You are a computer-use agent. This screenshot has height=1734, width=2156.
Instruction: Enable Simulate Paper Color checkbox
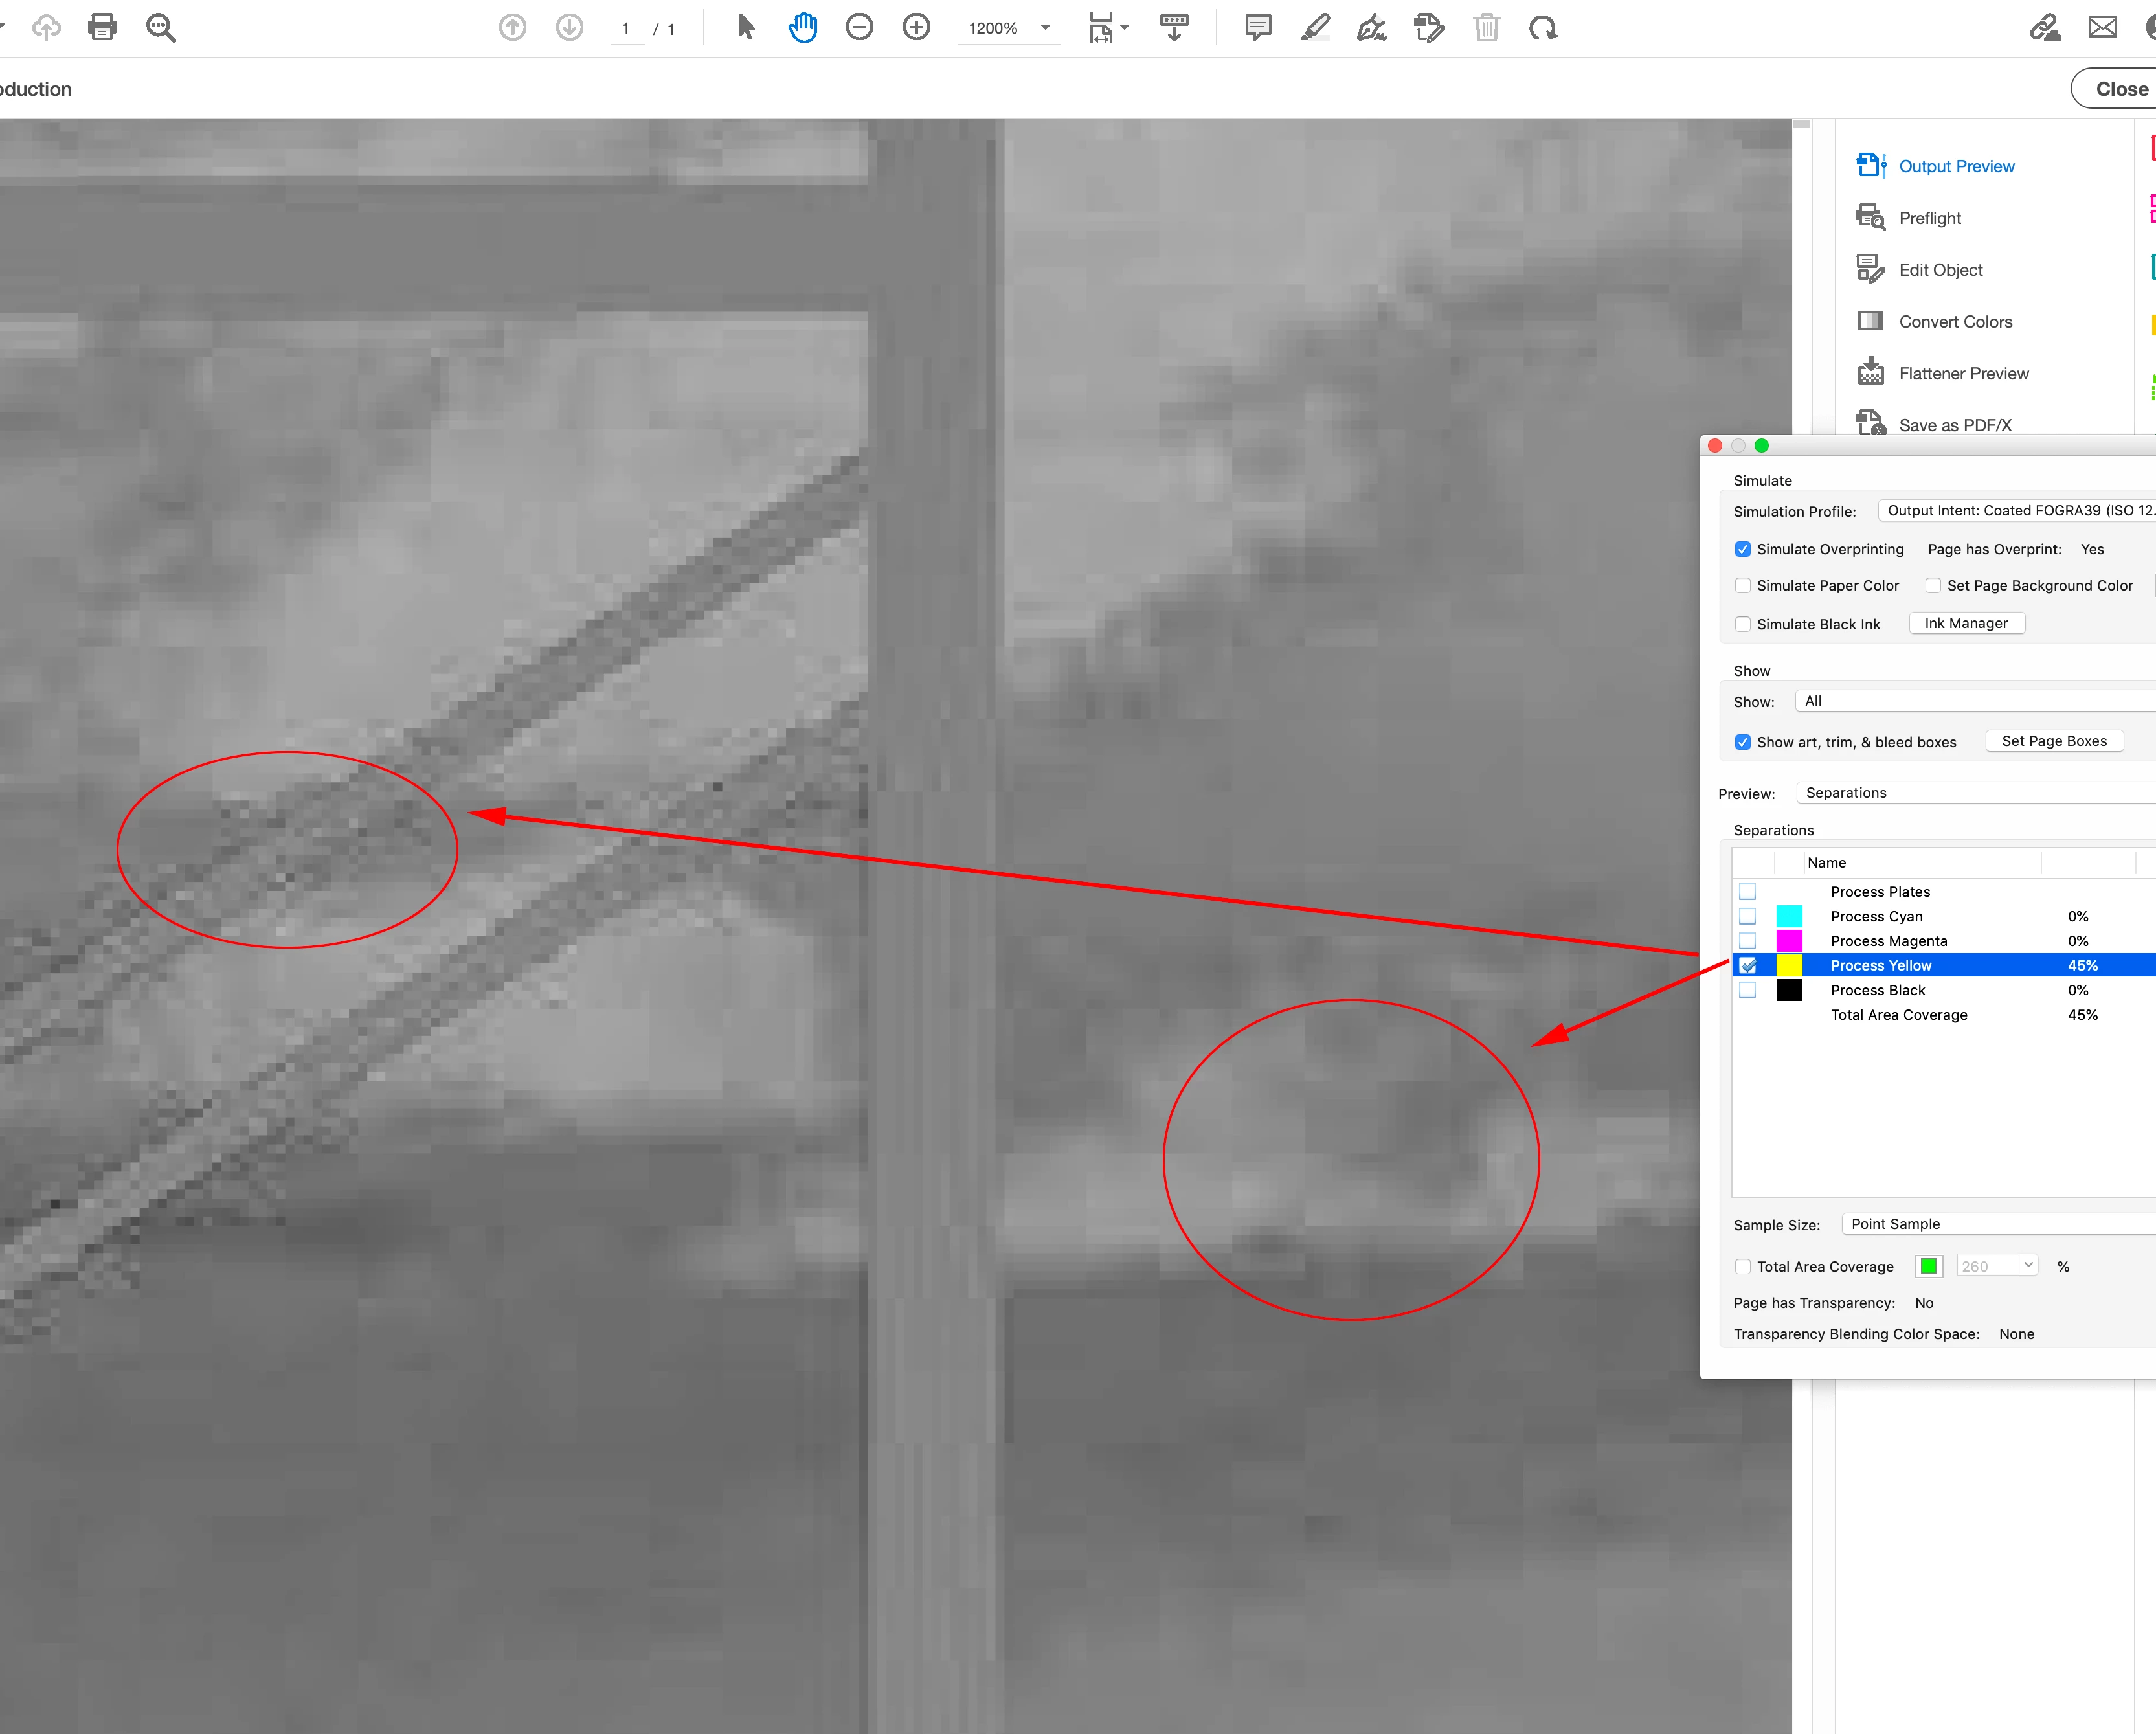tap(1743, 586)
